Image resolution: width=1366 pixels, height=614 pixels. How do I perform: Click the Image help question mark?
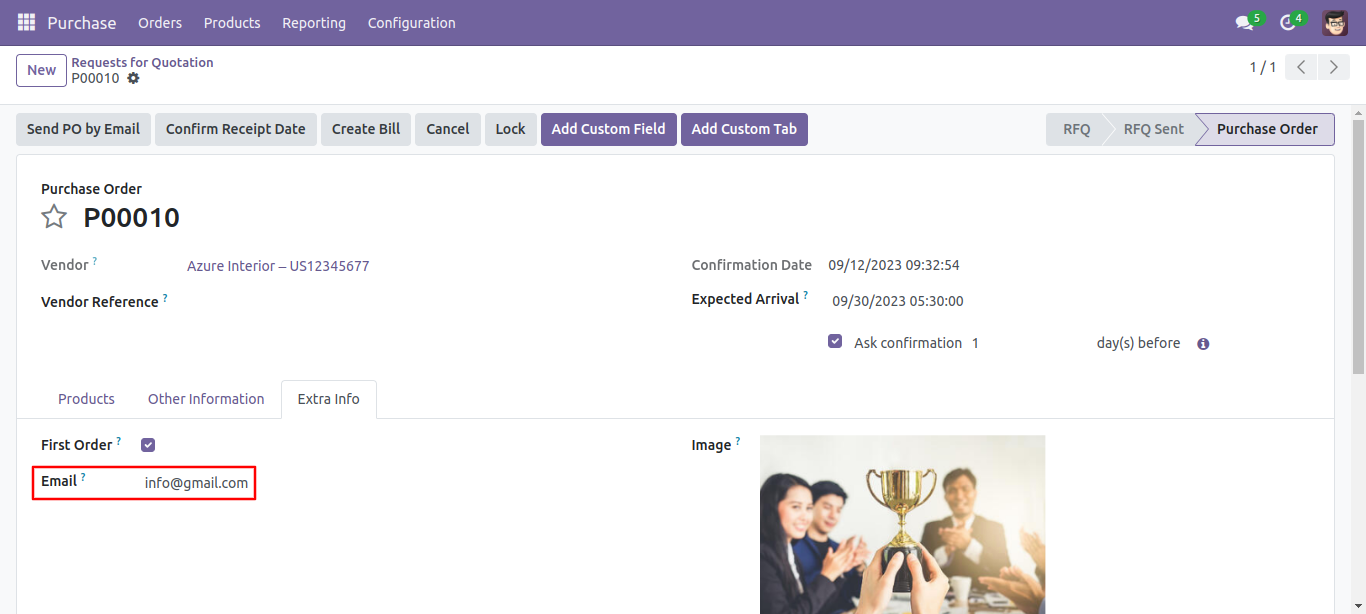(738, 440)
